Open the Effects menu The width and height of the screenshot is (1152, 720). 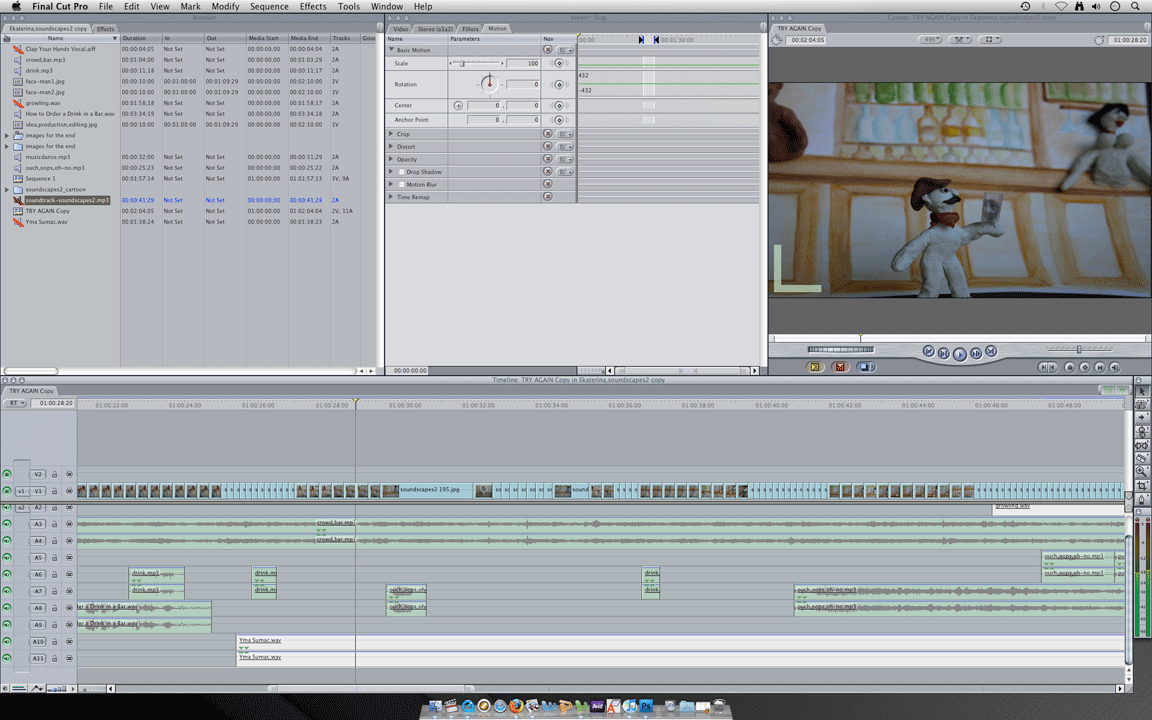(313, 6)
